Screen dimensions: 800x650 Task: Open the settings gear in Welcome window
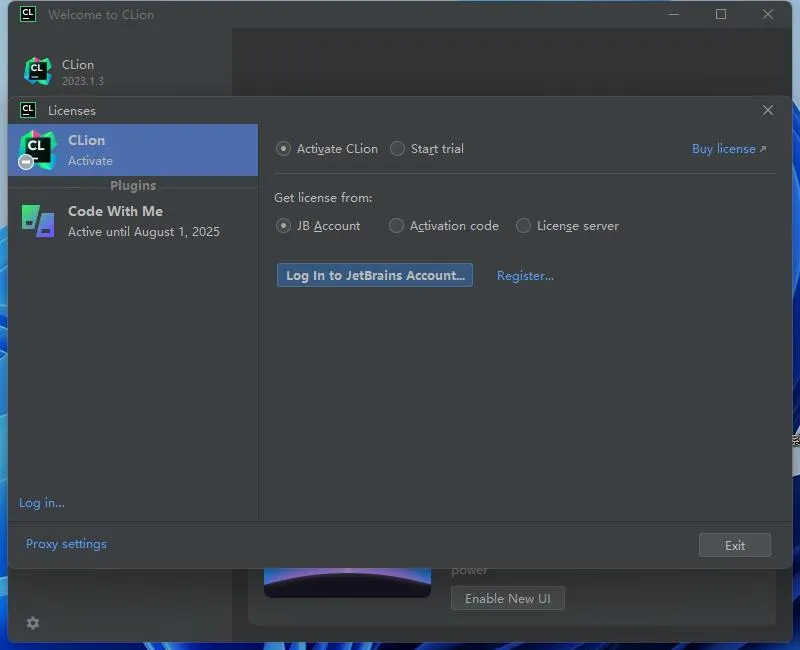coord(33,623)
